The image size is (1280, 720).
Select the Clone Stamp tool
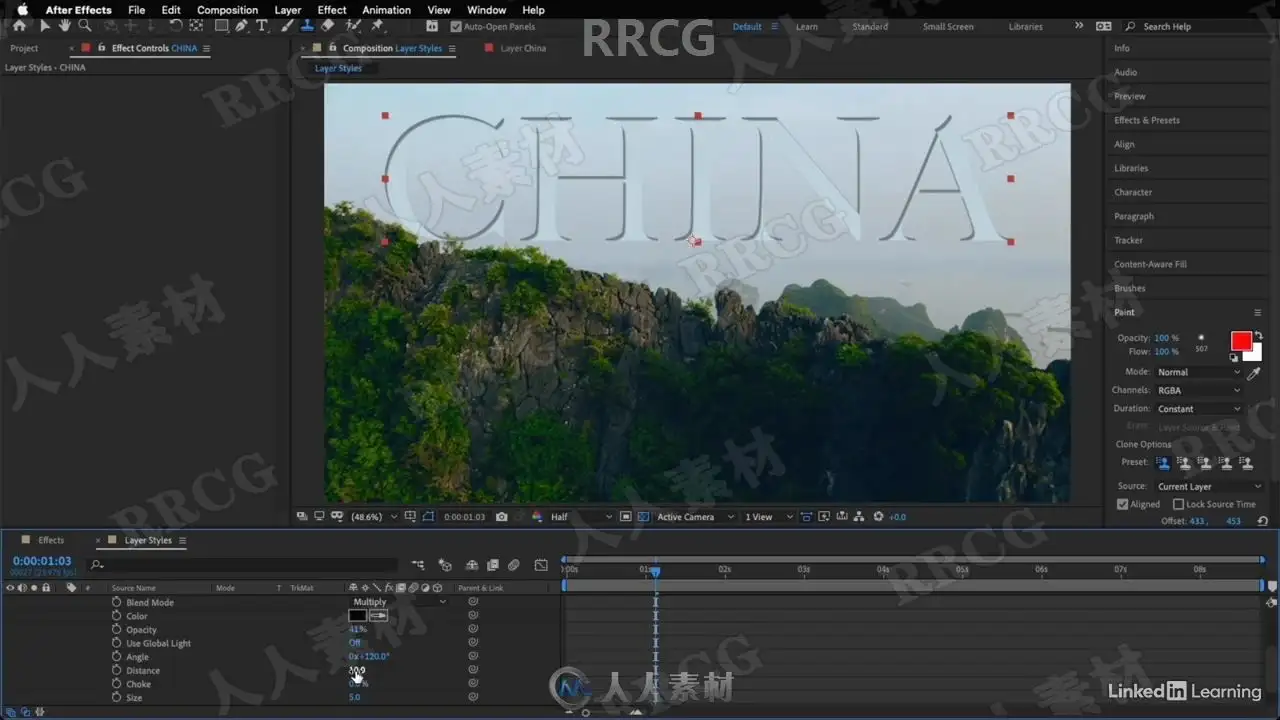point(308,26)
